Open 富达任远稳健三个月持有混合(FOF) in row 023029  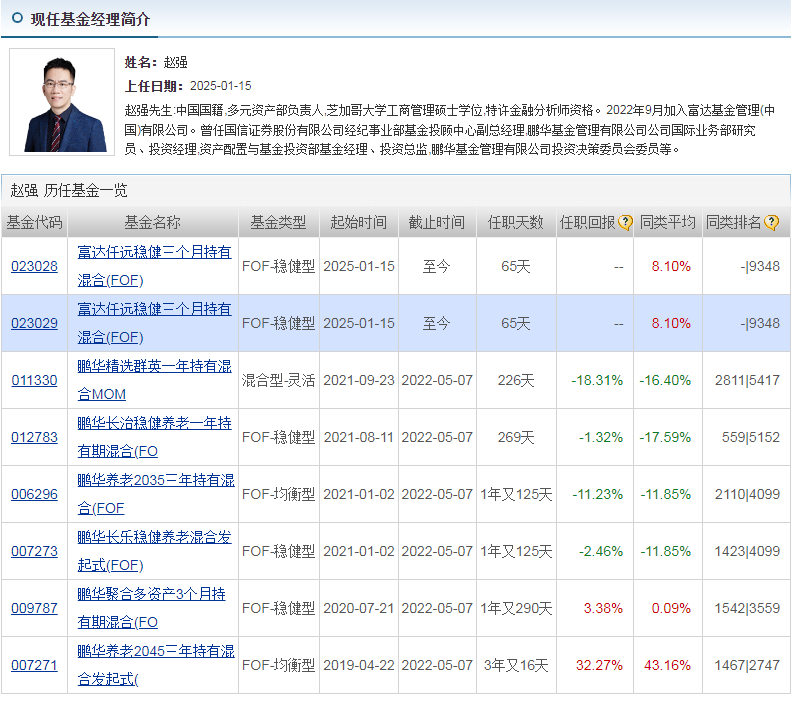point(154,323)
